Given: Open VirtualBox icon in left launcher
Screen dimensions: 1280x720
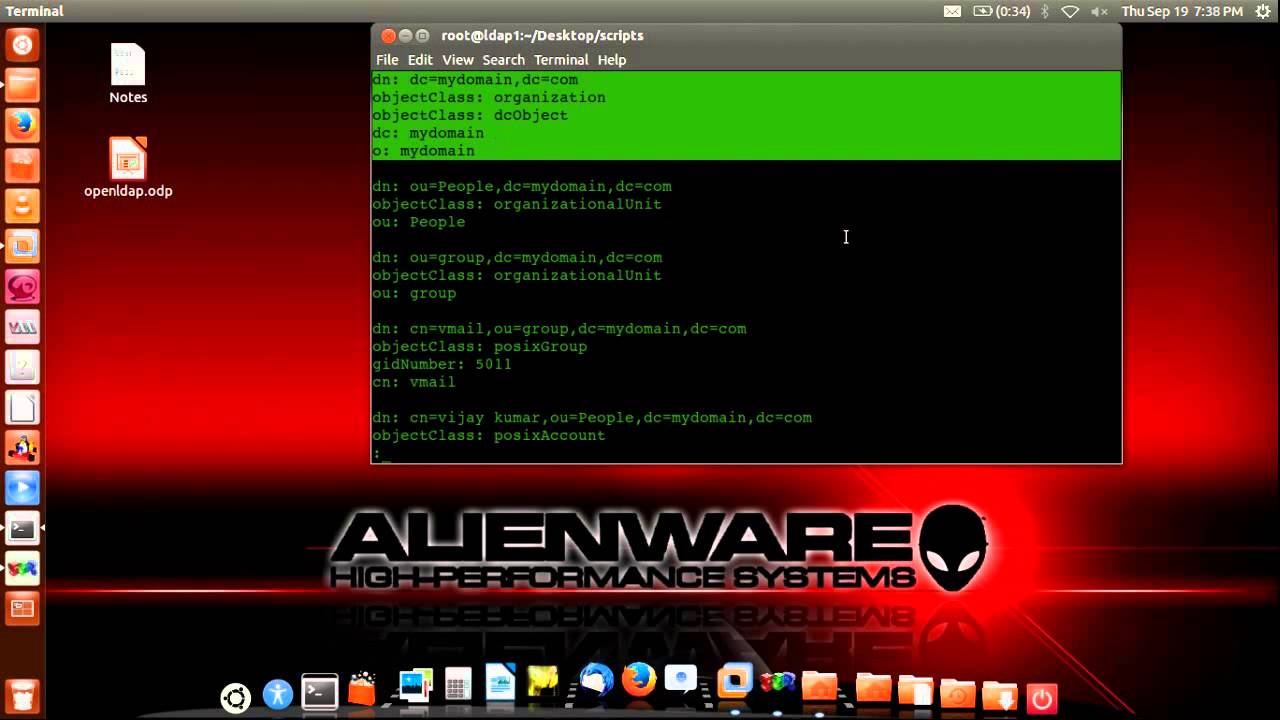Looking at the screenshot, I should [22, 246].
